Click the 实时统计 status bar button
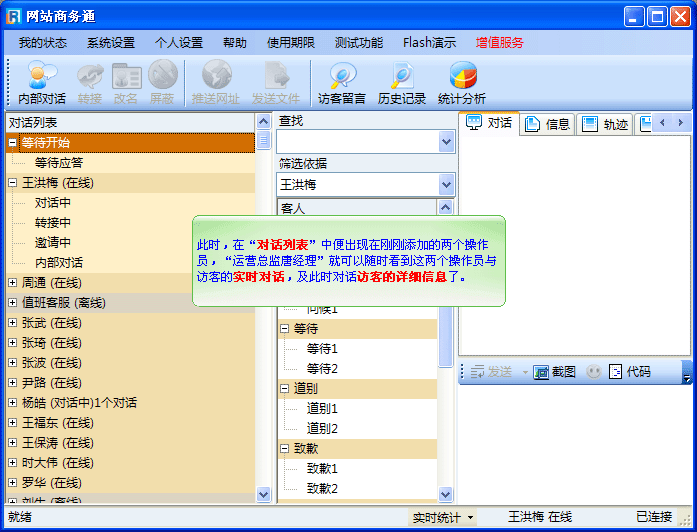 tap(443, 517)
